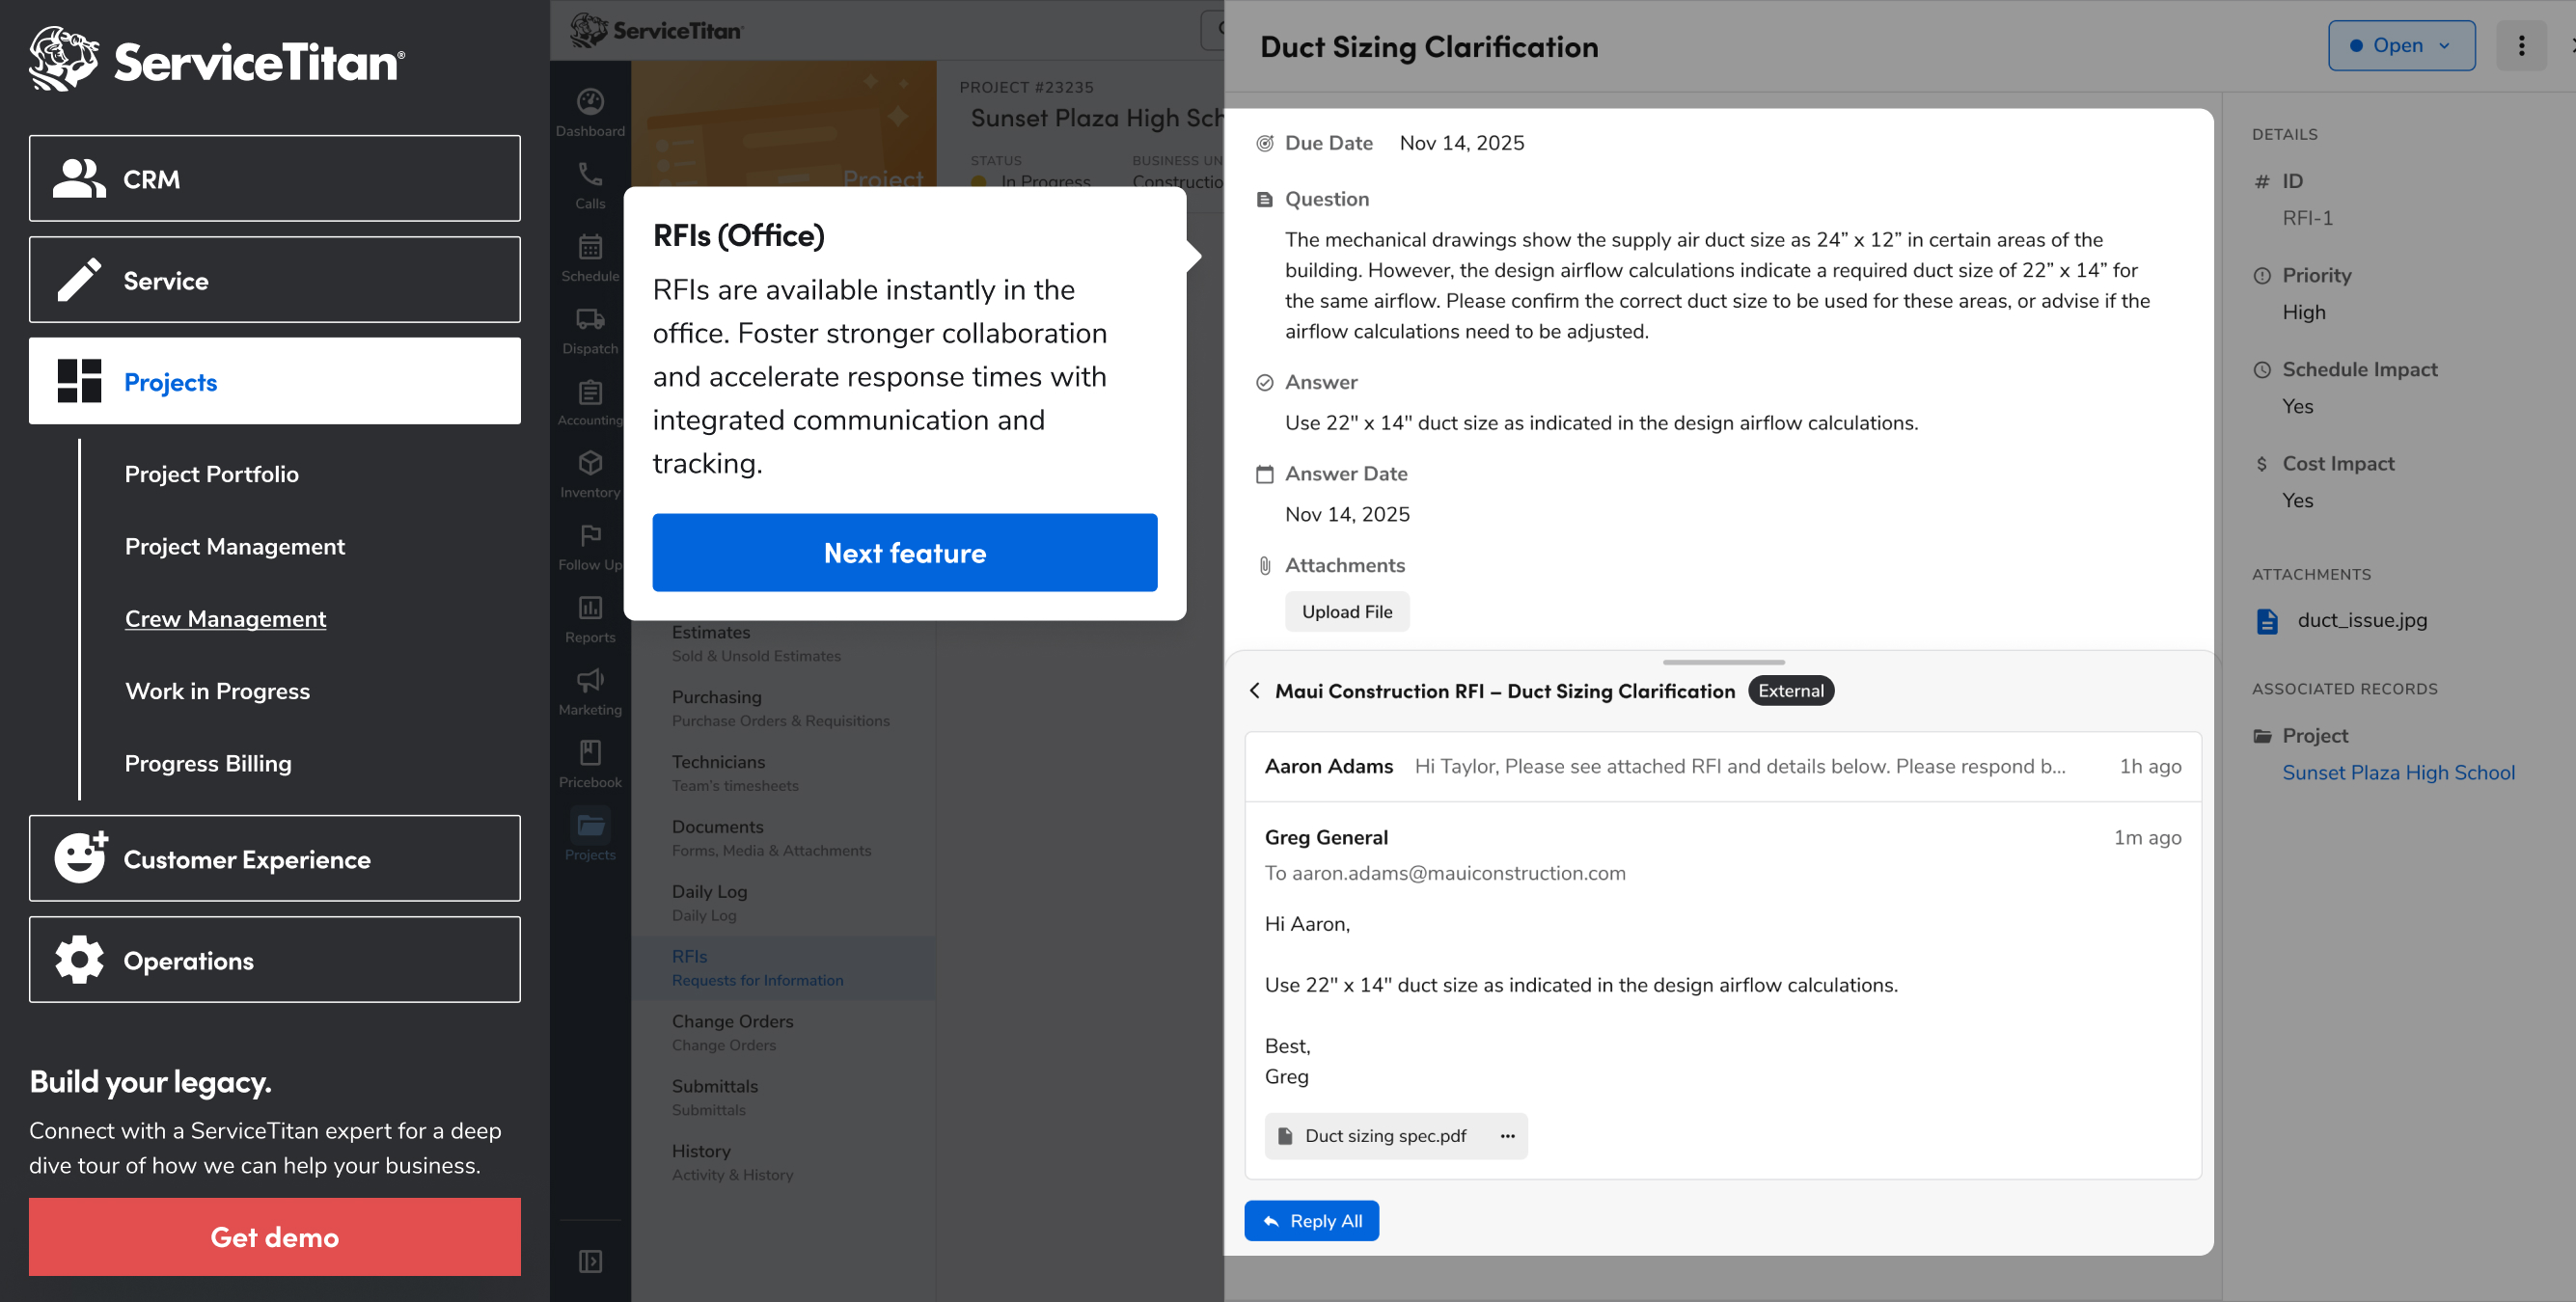Click the Next feature button
The height and width of the screenshot is (1302, 2576).
coord(904,553)
